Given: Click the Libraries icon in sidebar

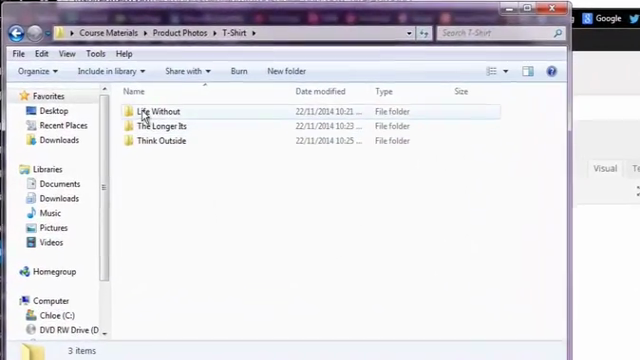Looking at the screenshot, I should tap(24, 169).
